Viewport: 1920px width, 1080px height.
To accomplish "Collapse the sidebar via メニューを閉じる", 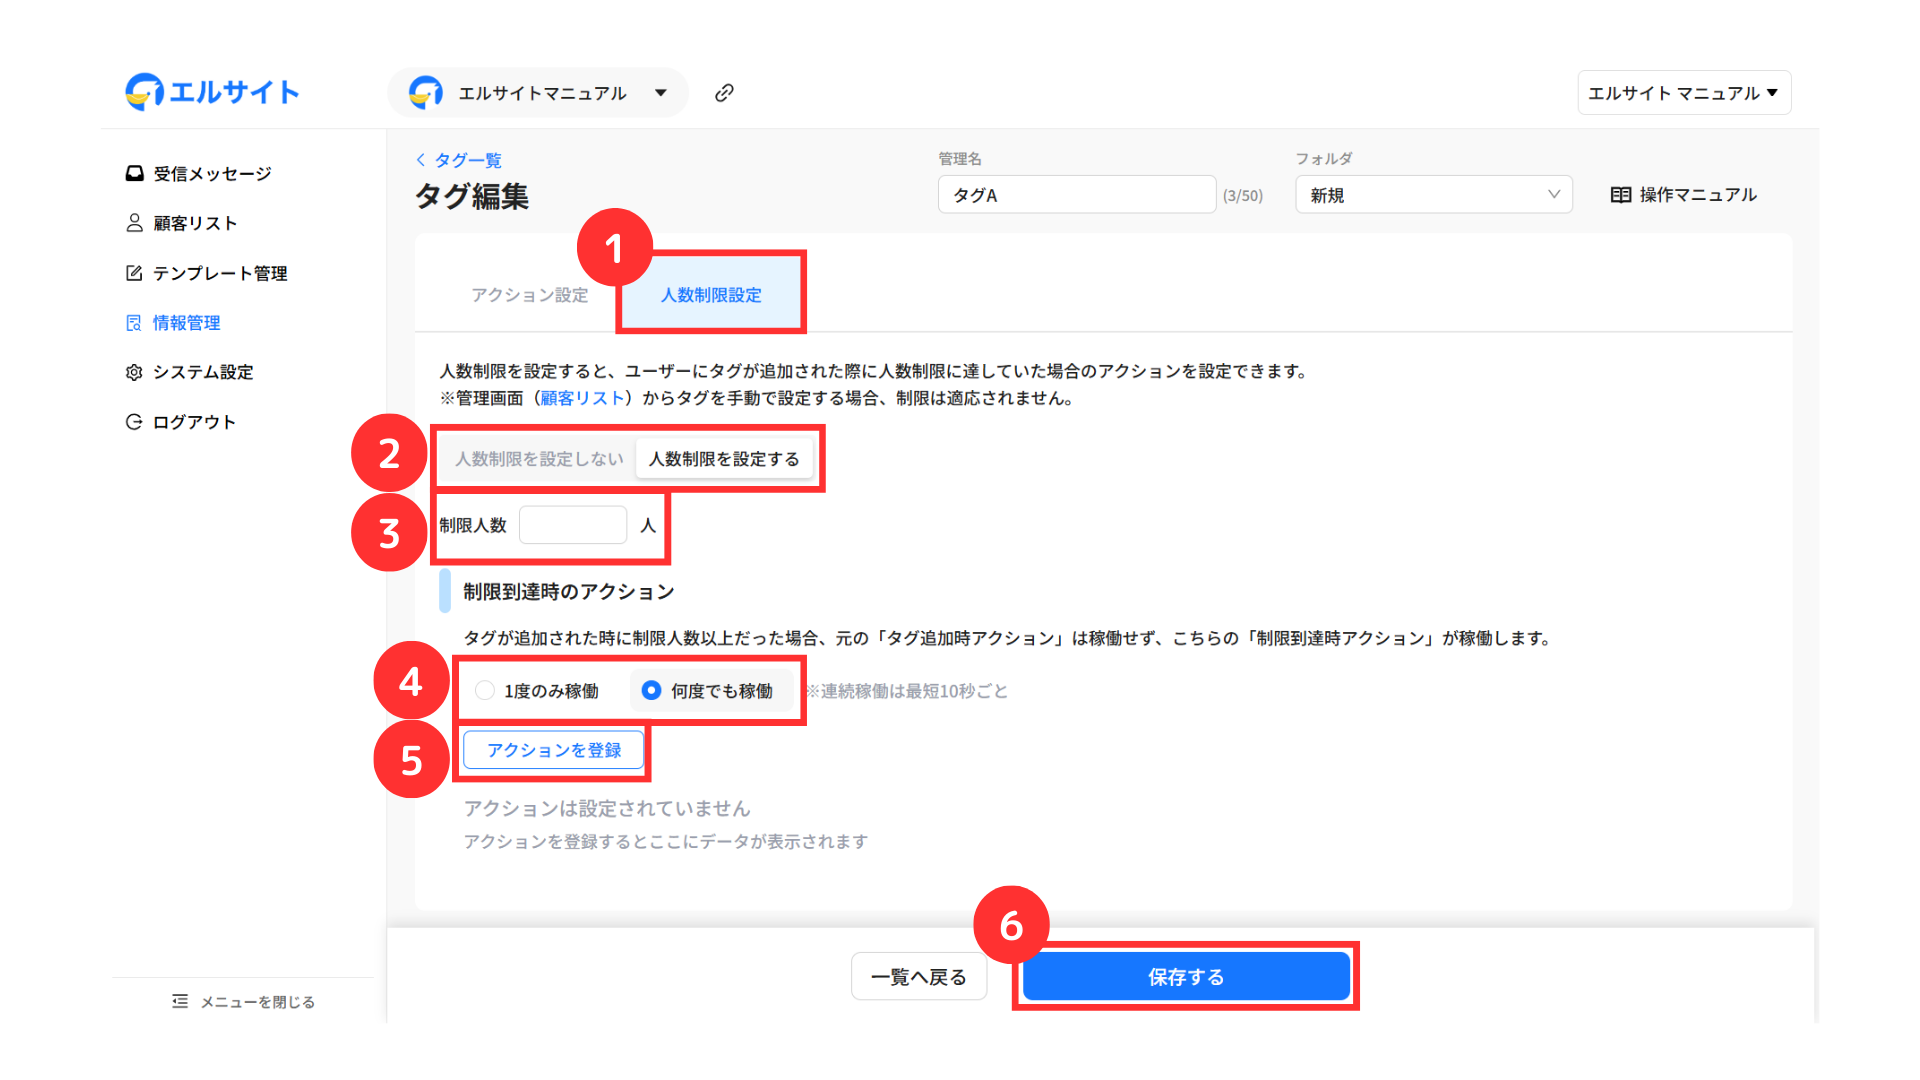I will coord(243,1001).
